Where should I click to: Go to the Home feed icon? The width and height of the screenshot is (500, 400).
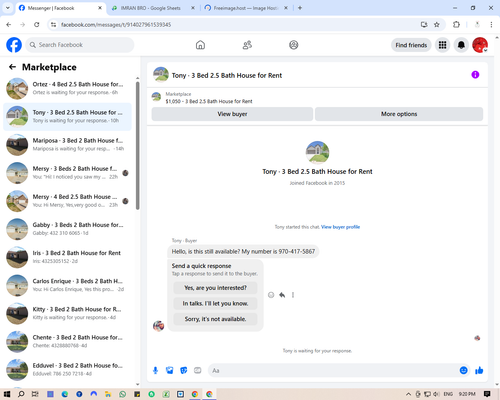click(x=200, y=45)
